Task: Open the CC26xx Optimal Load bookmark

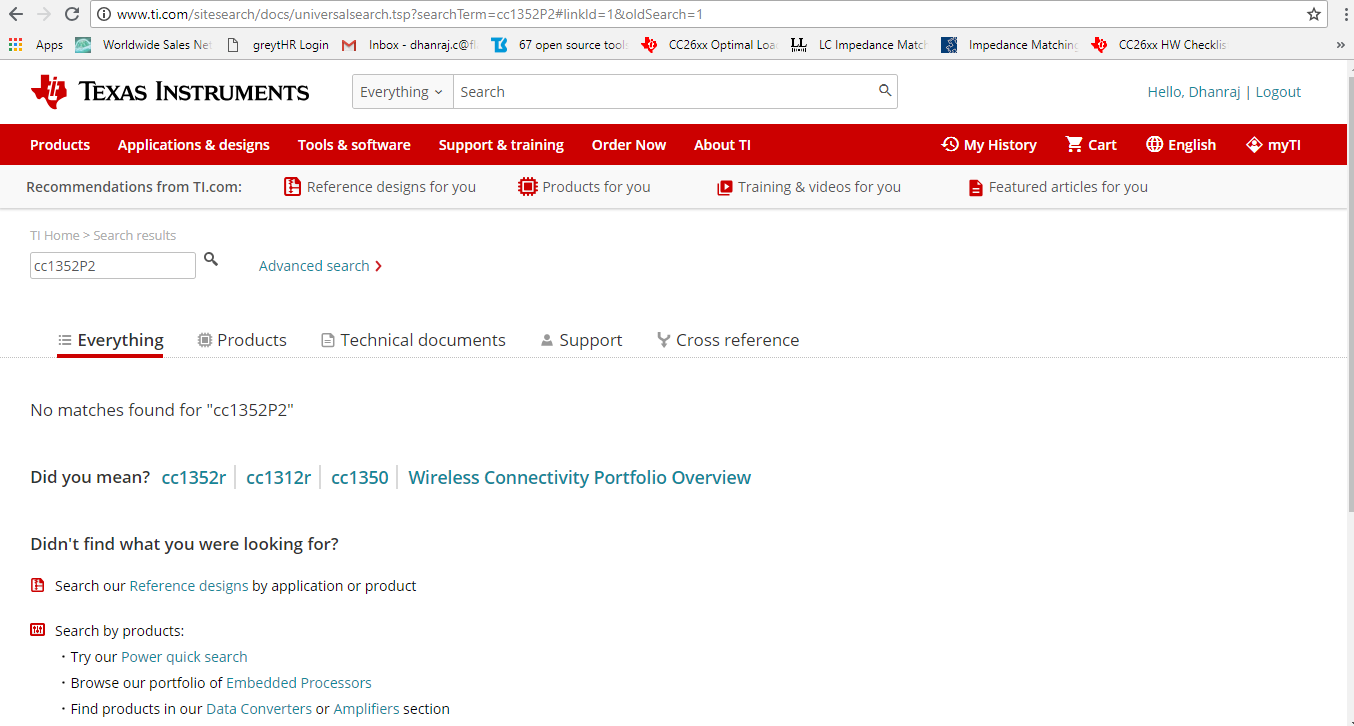Action: coord(709,45)
